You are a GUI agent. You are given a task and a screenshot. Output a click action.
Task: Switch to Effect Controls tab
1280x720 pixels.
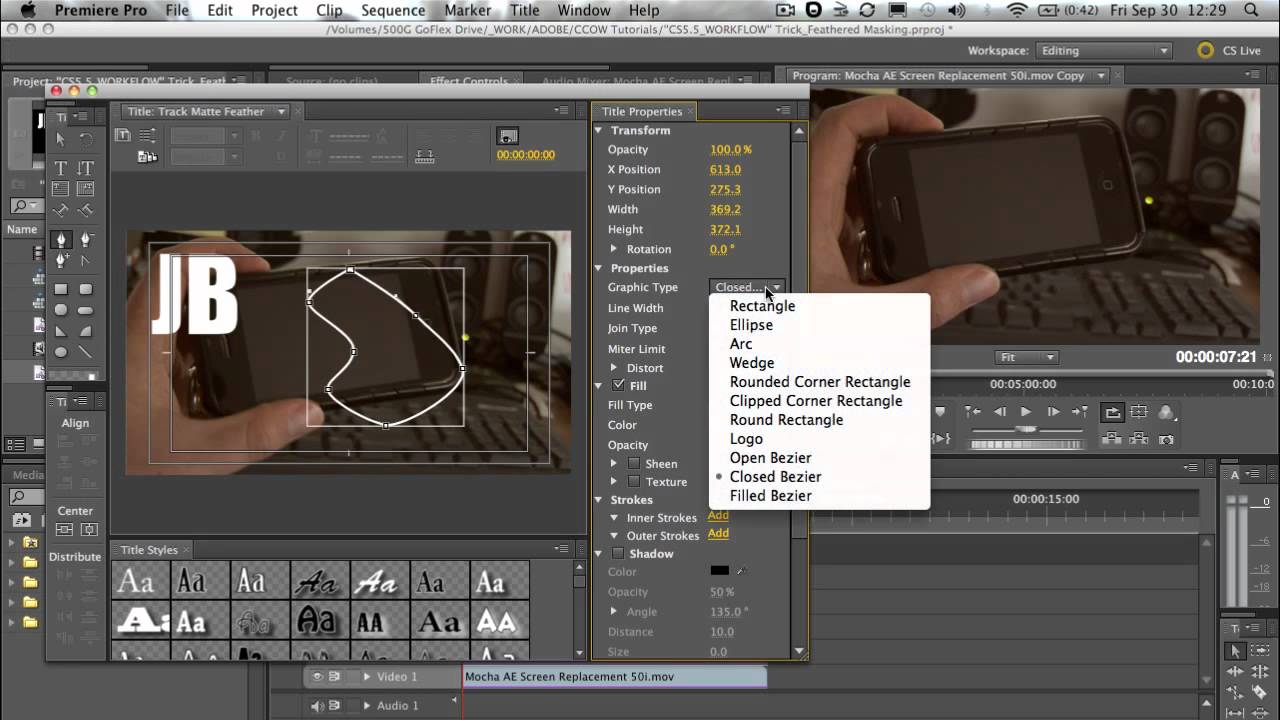[x=469, y=81]
